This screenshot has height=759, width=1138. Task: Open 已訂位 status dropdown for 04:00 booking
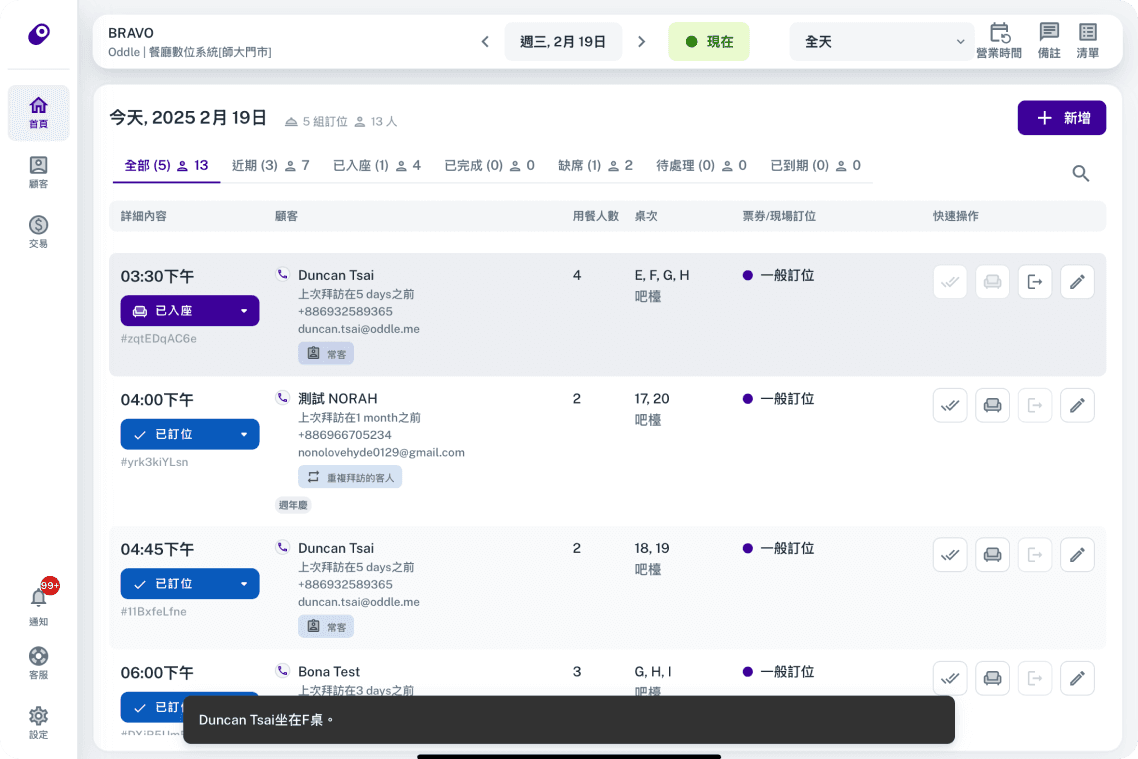click(x=189, y=434)
